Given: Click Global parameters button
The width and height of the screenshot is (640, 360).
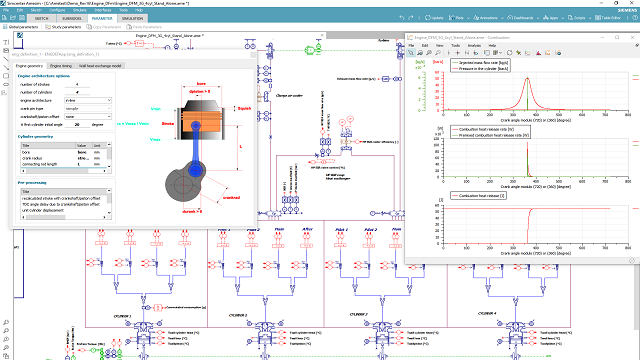Looking at the screenshot, I should pos(20,27).
